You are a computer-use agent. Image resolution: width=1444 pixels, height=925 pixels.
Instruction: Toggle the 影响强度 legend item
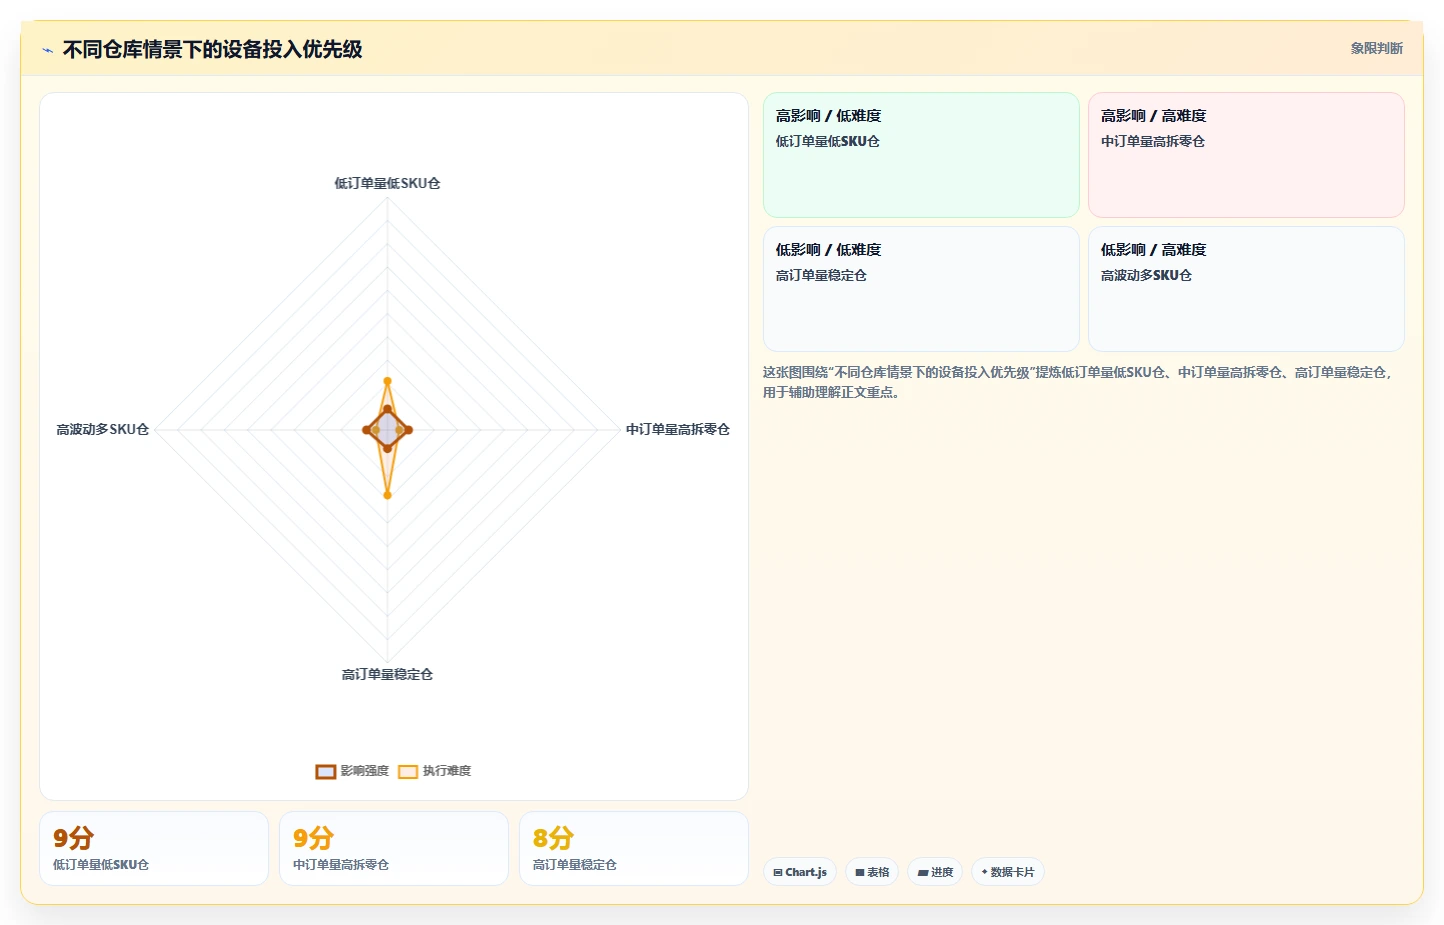pyautogui.click(x=352, y=771)
